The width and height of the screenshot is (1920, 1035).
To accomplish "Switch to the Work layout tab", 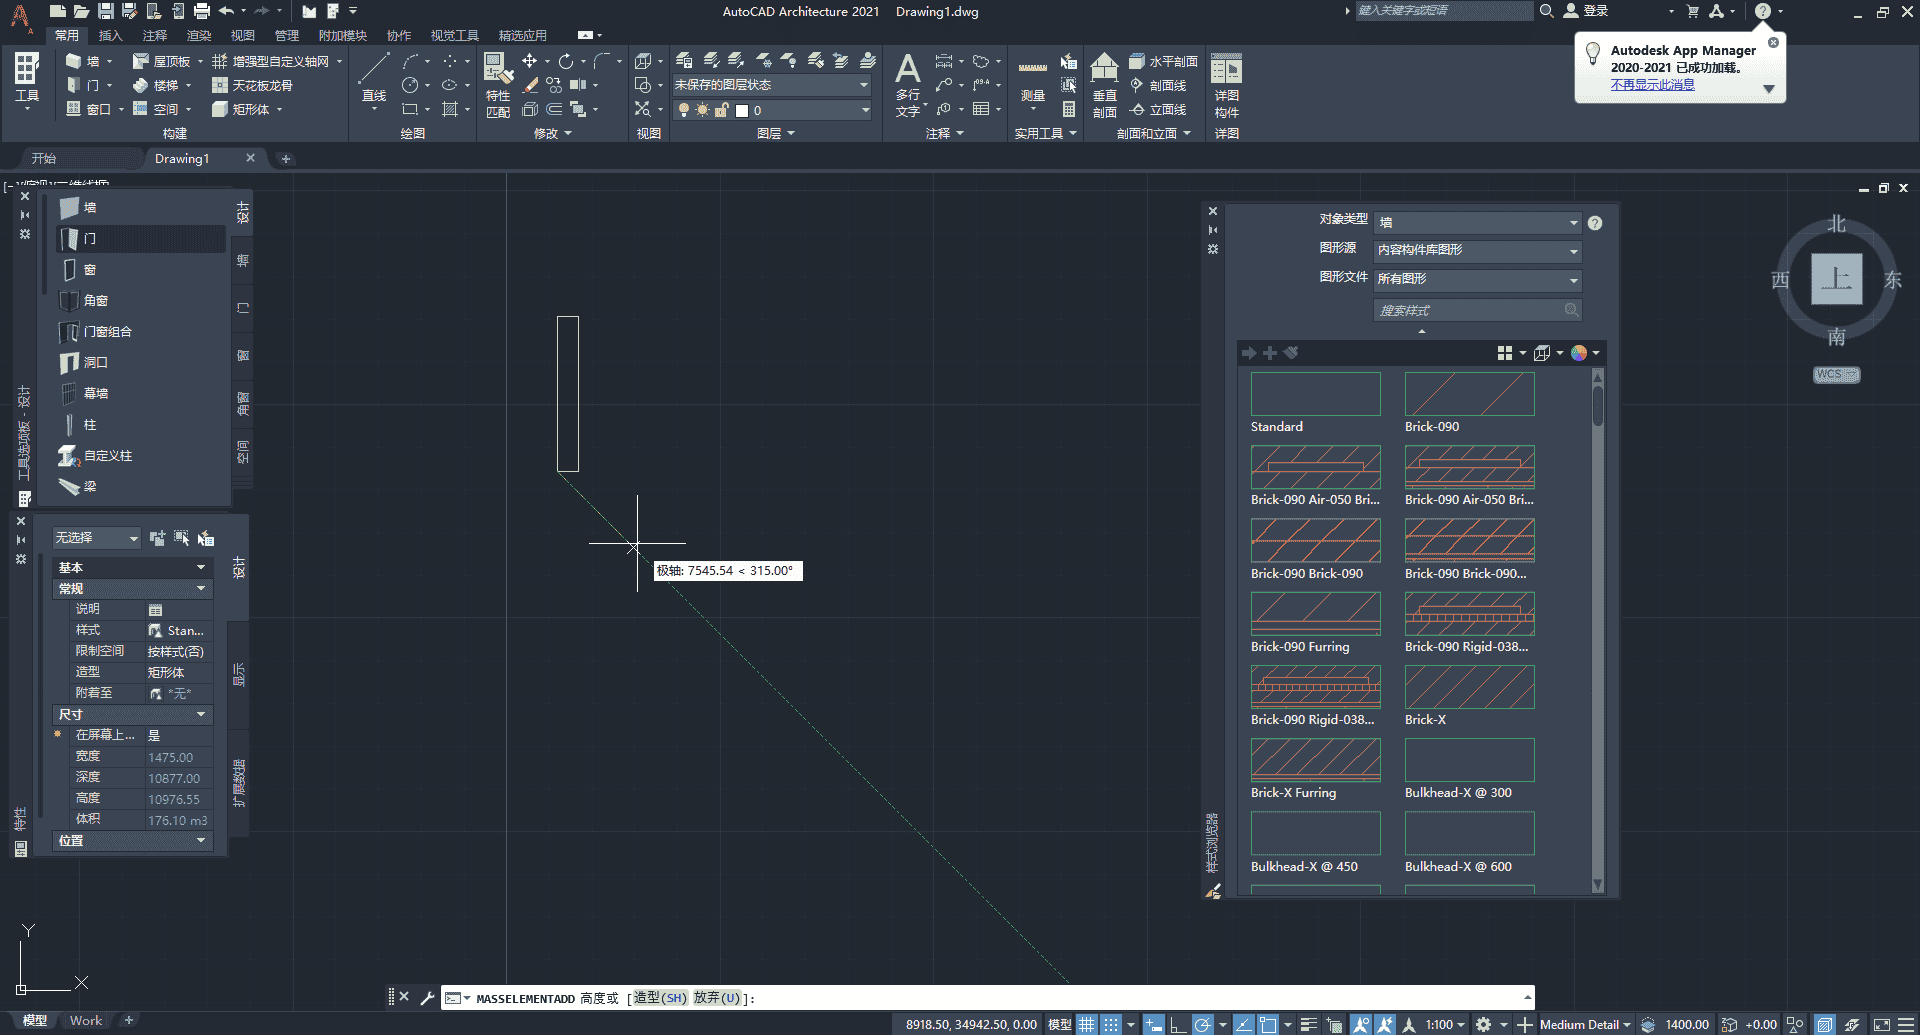I will tap(86, 1020).
